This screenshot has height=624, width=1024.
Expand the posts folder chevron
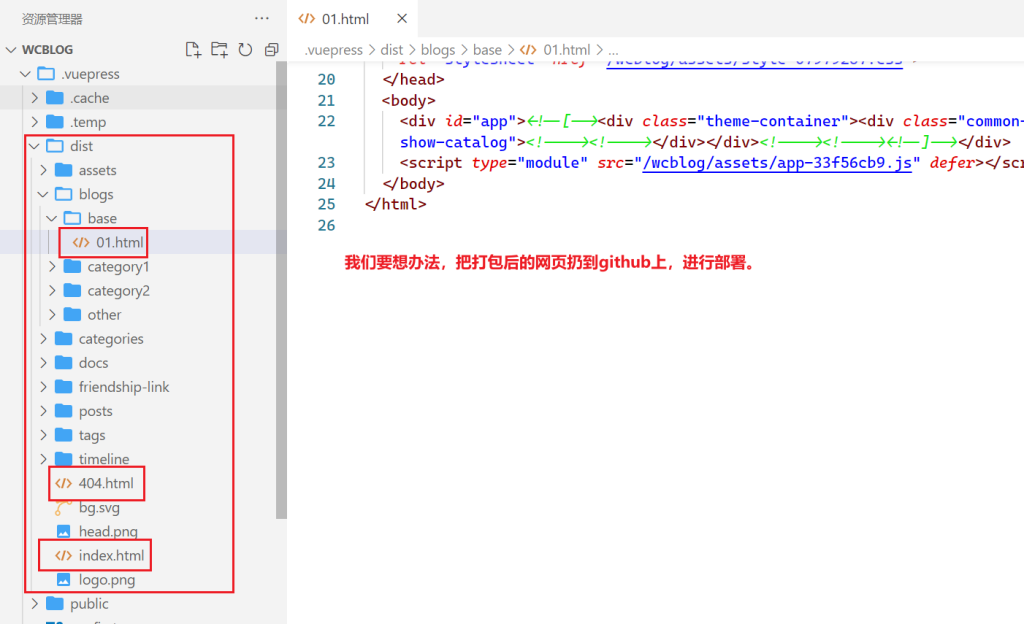[43, 411]
